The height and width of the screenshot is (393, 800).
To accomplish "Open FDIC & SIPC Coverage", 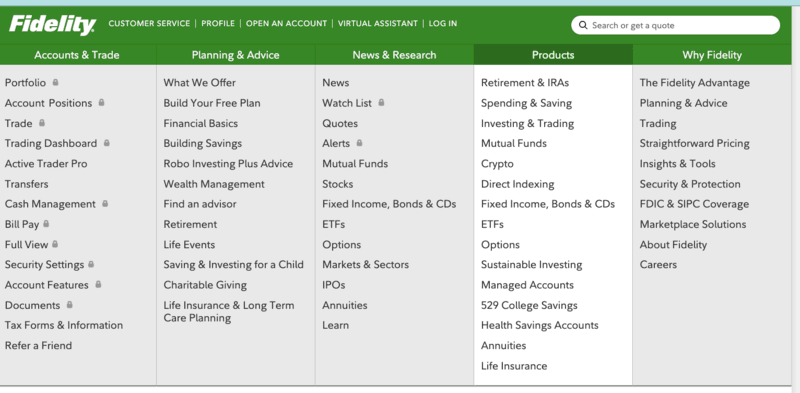I will tap(694, 204).
